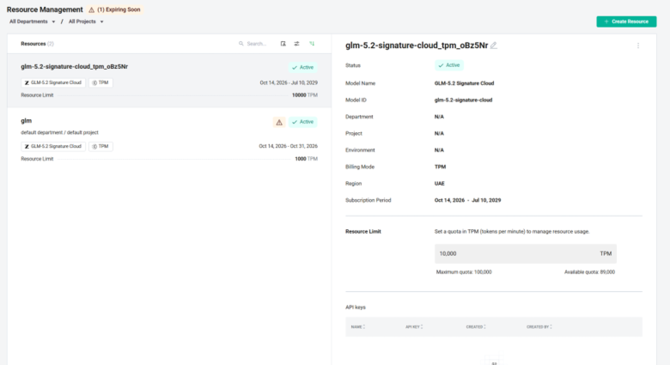Select the glm resource in the list
The width and height of the screenshot is (670, 365).
pos(169,139)
